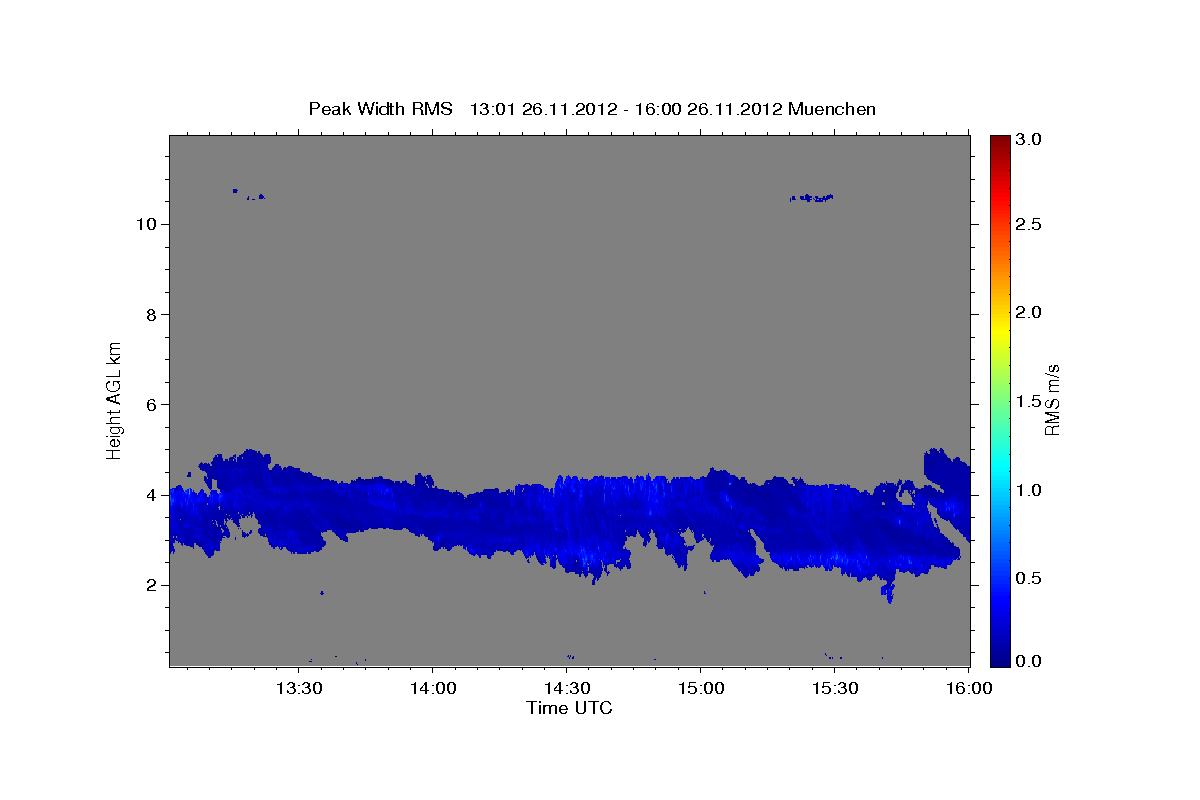
Task: Click the 'Muenchen' station name in title
Action: (x=832, y=108)
